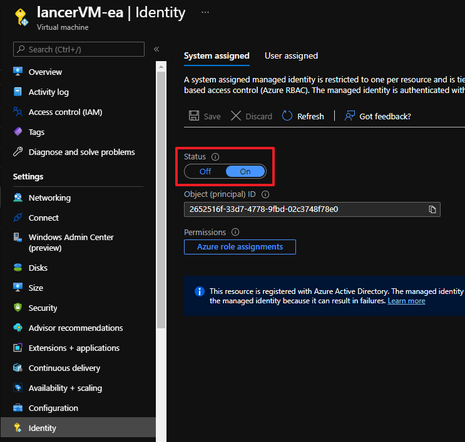Click the Search (Ctrl+/) input field
Viewport: 465px width, 442px height.
tap(79, 49)
